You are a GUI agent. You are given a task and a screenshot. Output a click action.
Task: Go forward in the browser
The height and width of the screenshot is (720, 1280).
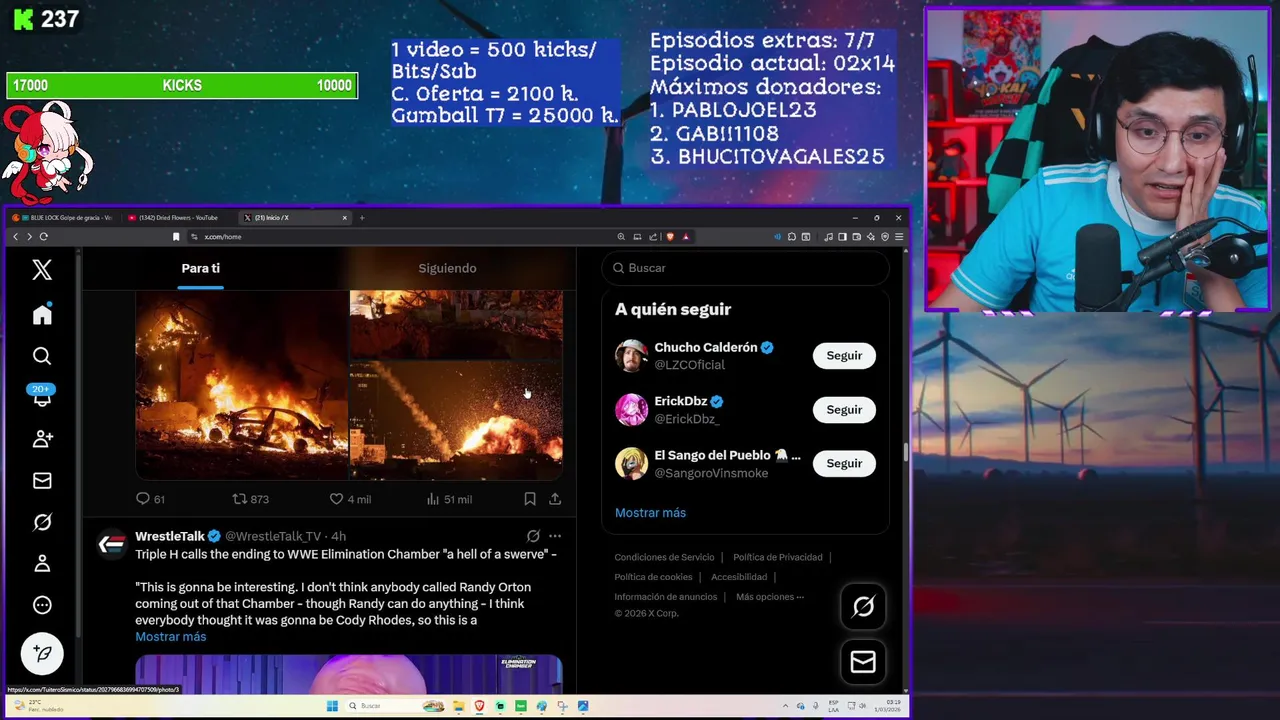click(x=29, y=237)
